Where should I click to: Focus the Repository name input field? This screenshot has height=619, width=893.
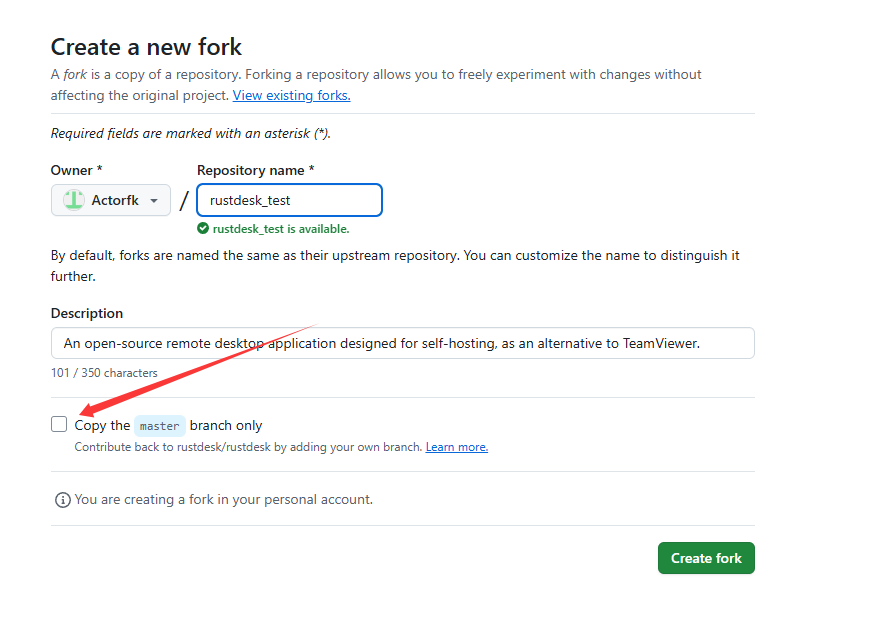coord(290,200)
